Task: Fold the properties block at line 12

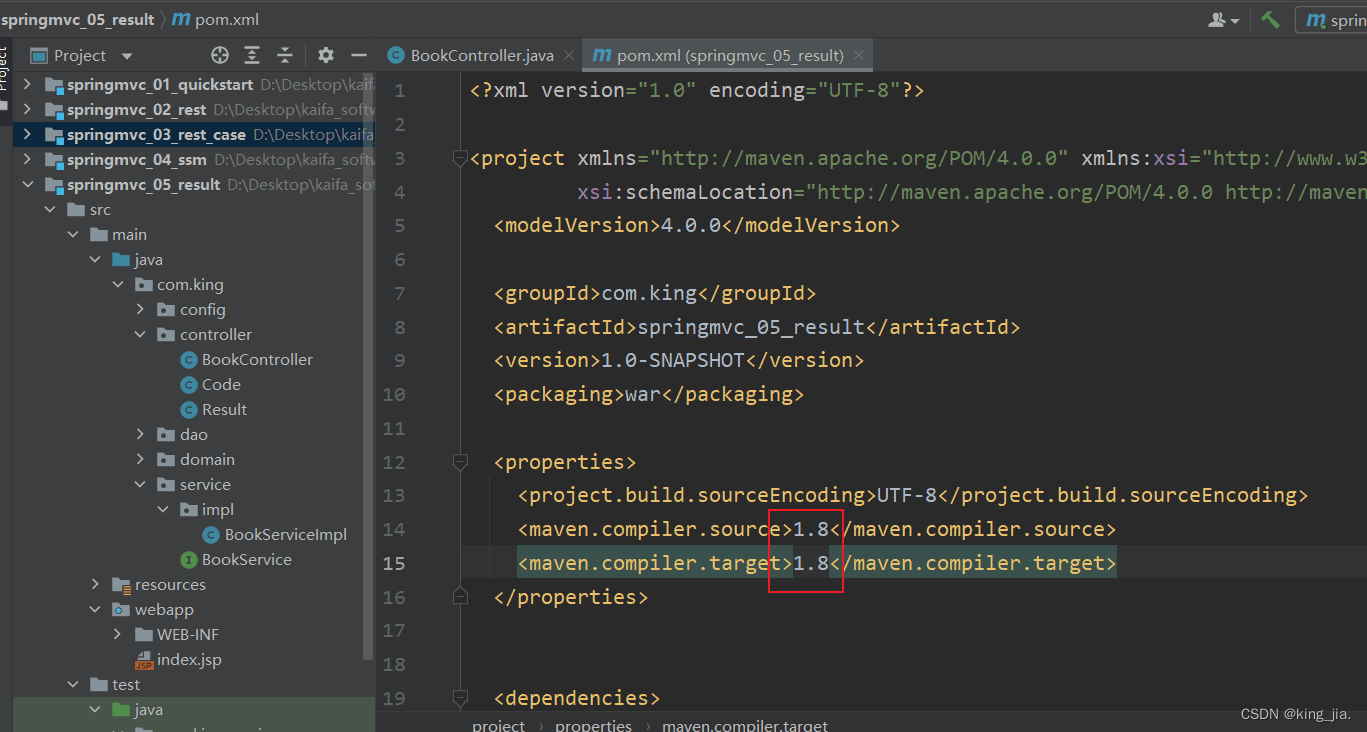Action: click(x=460, y=462)
